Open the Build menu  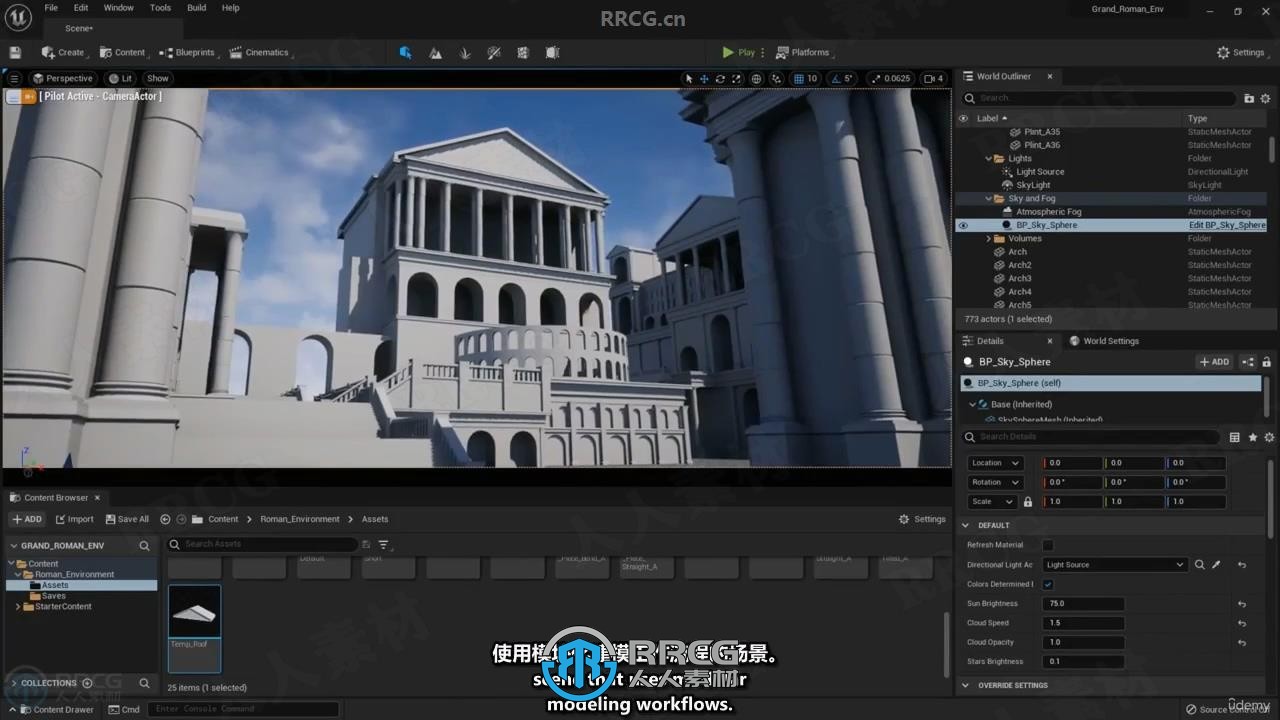[197, 8]
